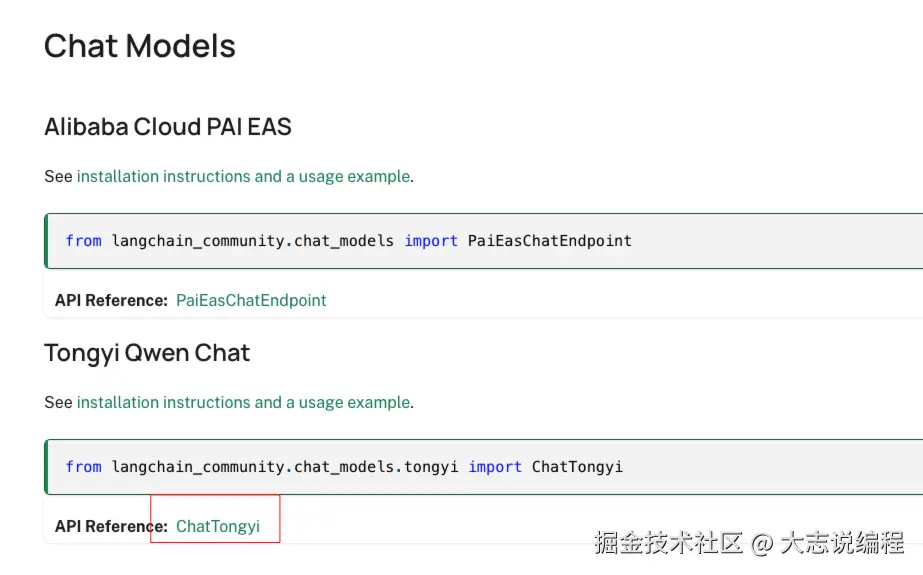Open installation instructions link under Tongyi Qwen Chat

pos(243,402)
